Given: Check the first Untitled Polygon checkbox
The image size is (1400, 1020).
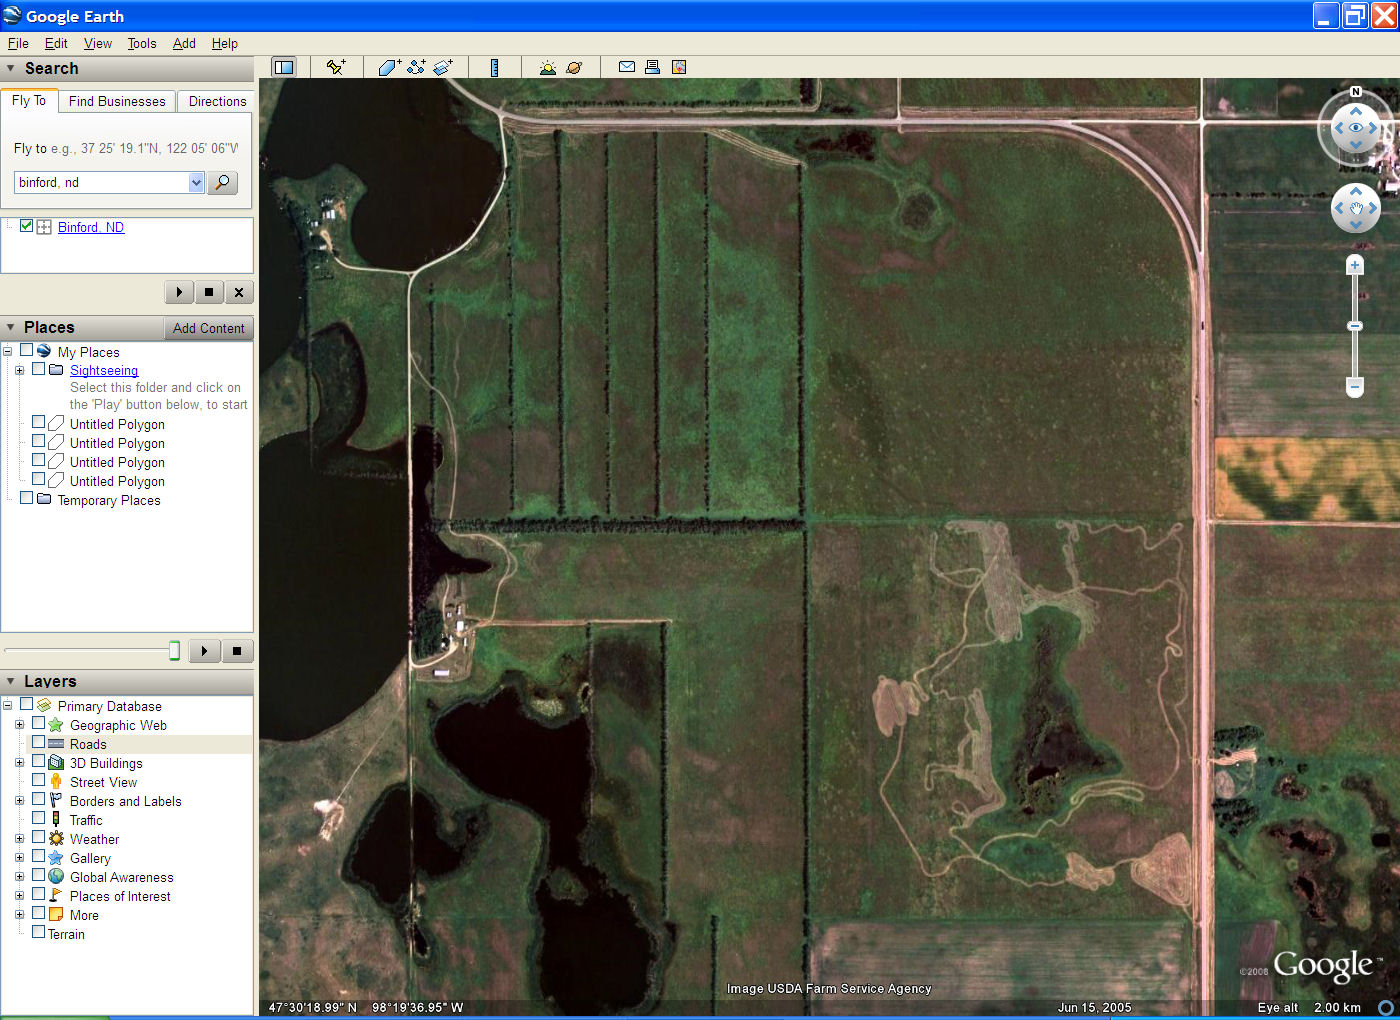Looking at the screenshot, I should (x=39, y=423).
